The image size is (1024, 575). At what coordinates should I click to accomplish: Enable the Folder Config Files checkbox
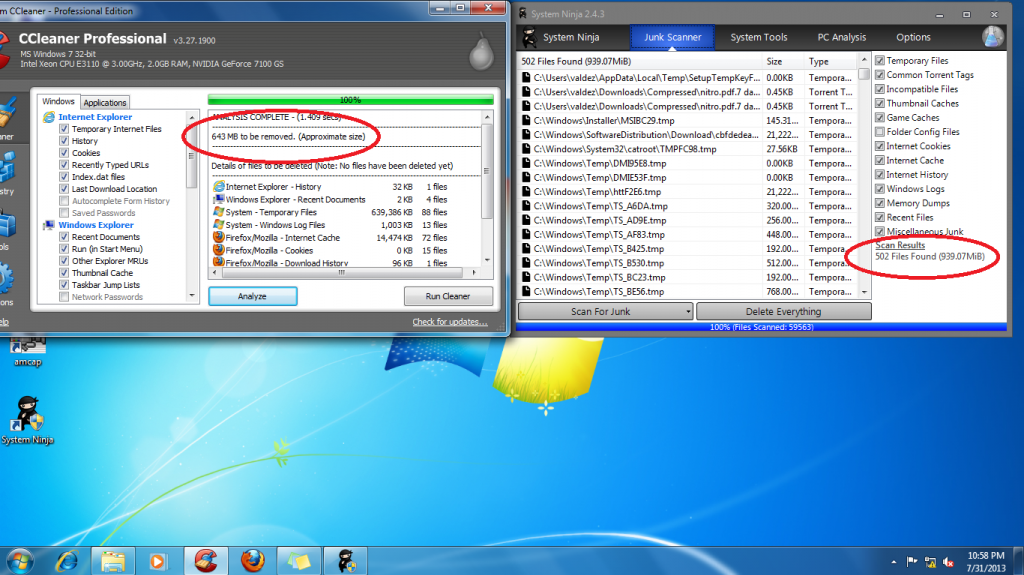tap(880, 132)
